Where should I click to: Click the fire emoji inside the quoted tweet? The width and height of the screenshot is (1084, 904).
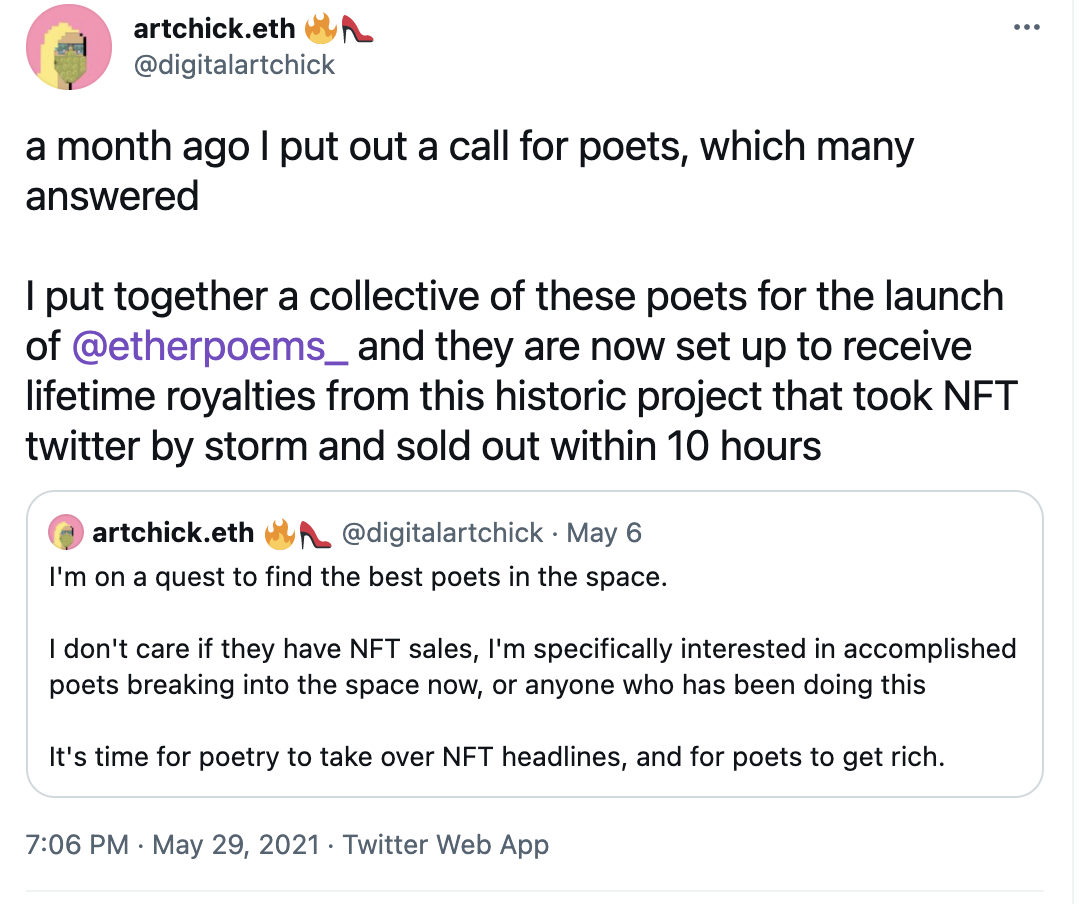(x=279, y=533)
